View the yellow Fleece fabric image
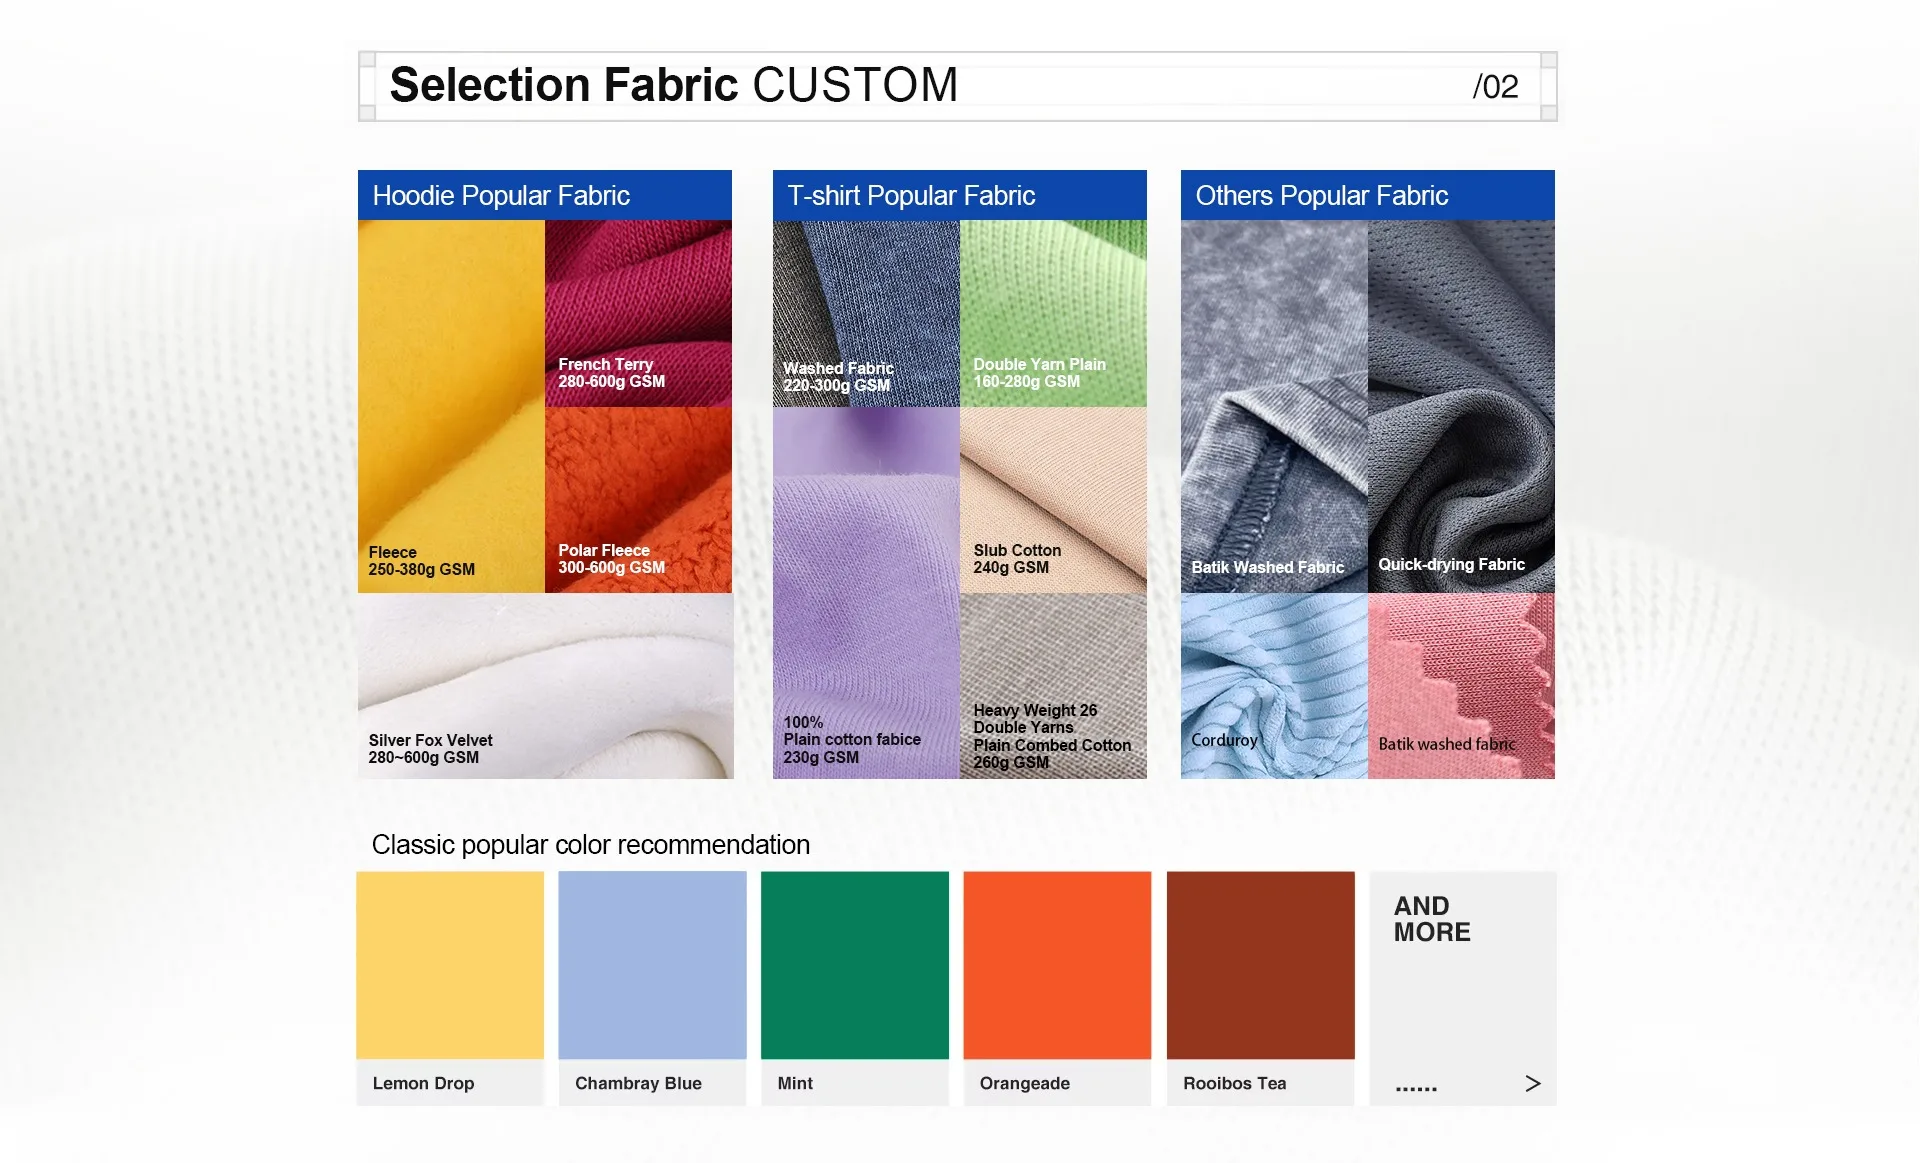Screen dimensions: 1920x1163 (451, 405)
